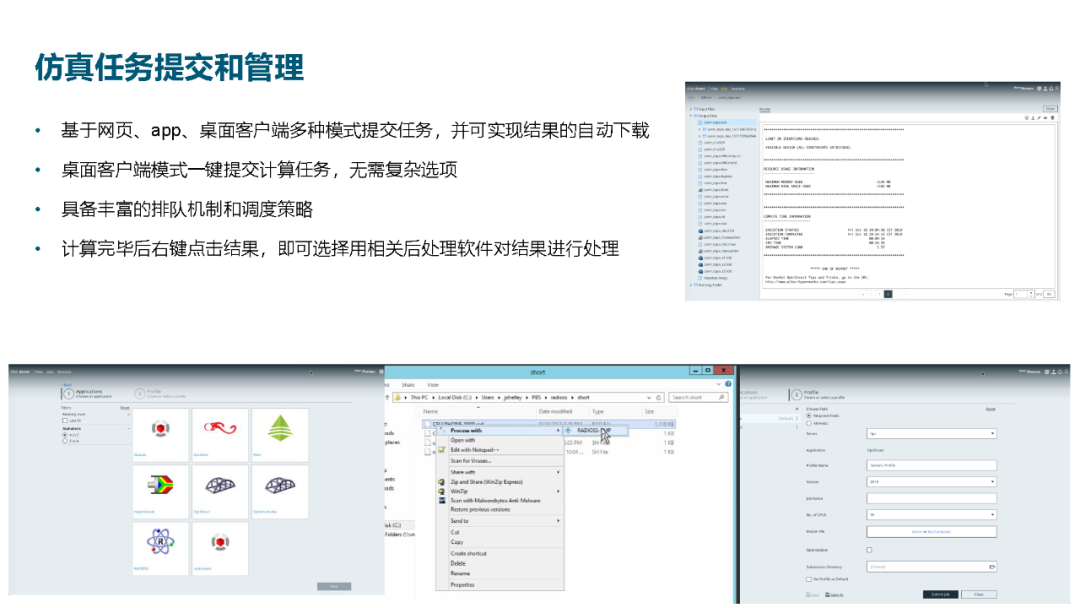Open the No. of CPUs dropdown
Screen dimensions: 1080x608
(x=931, y=515)
